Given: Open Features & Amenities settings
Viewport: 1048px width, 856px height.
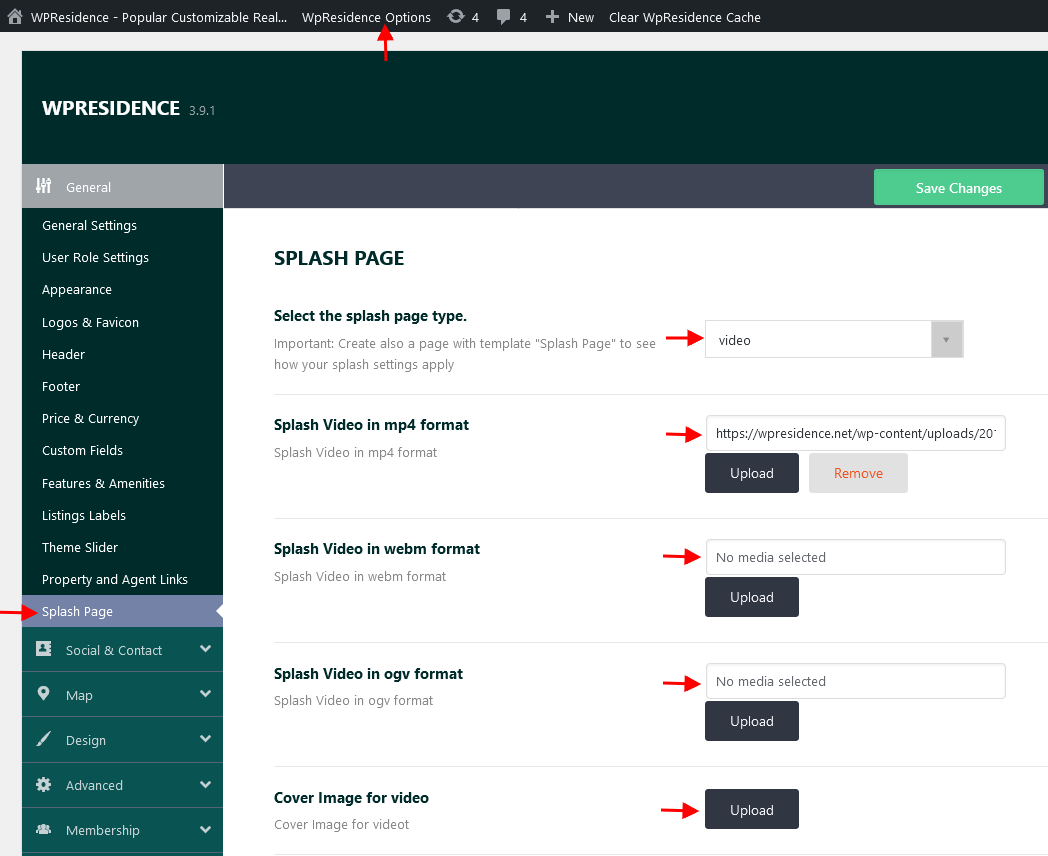Looking at the screenshot, I should (x=103, y=483).
